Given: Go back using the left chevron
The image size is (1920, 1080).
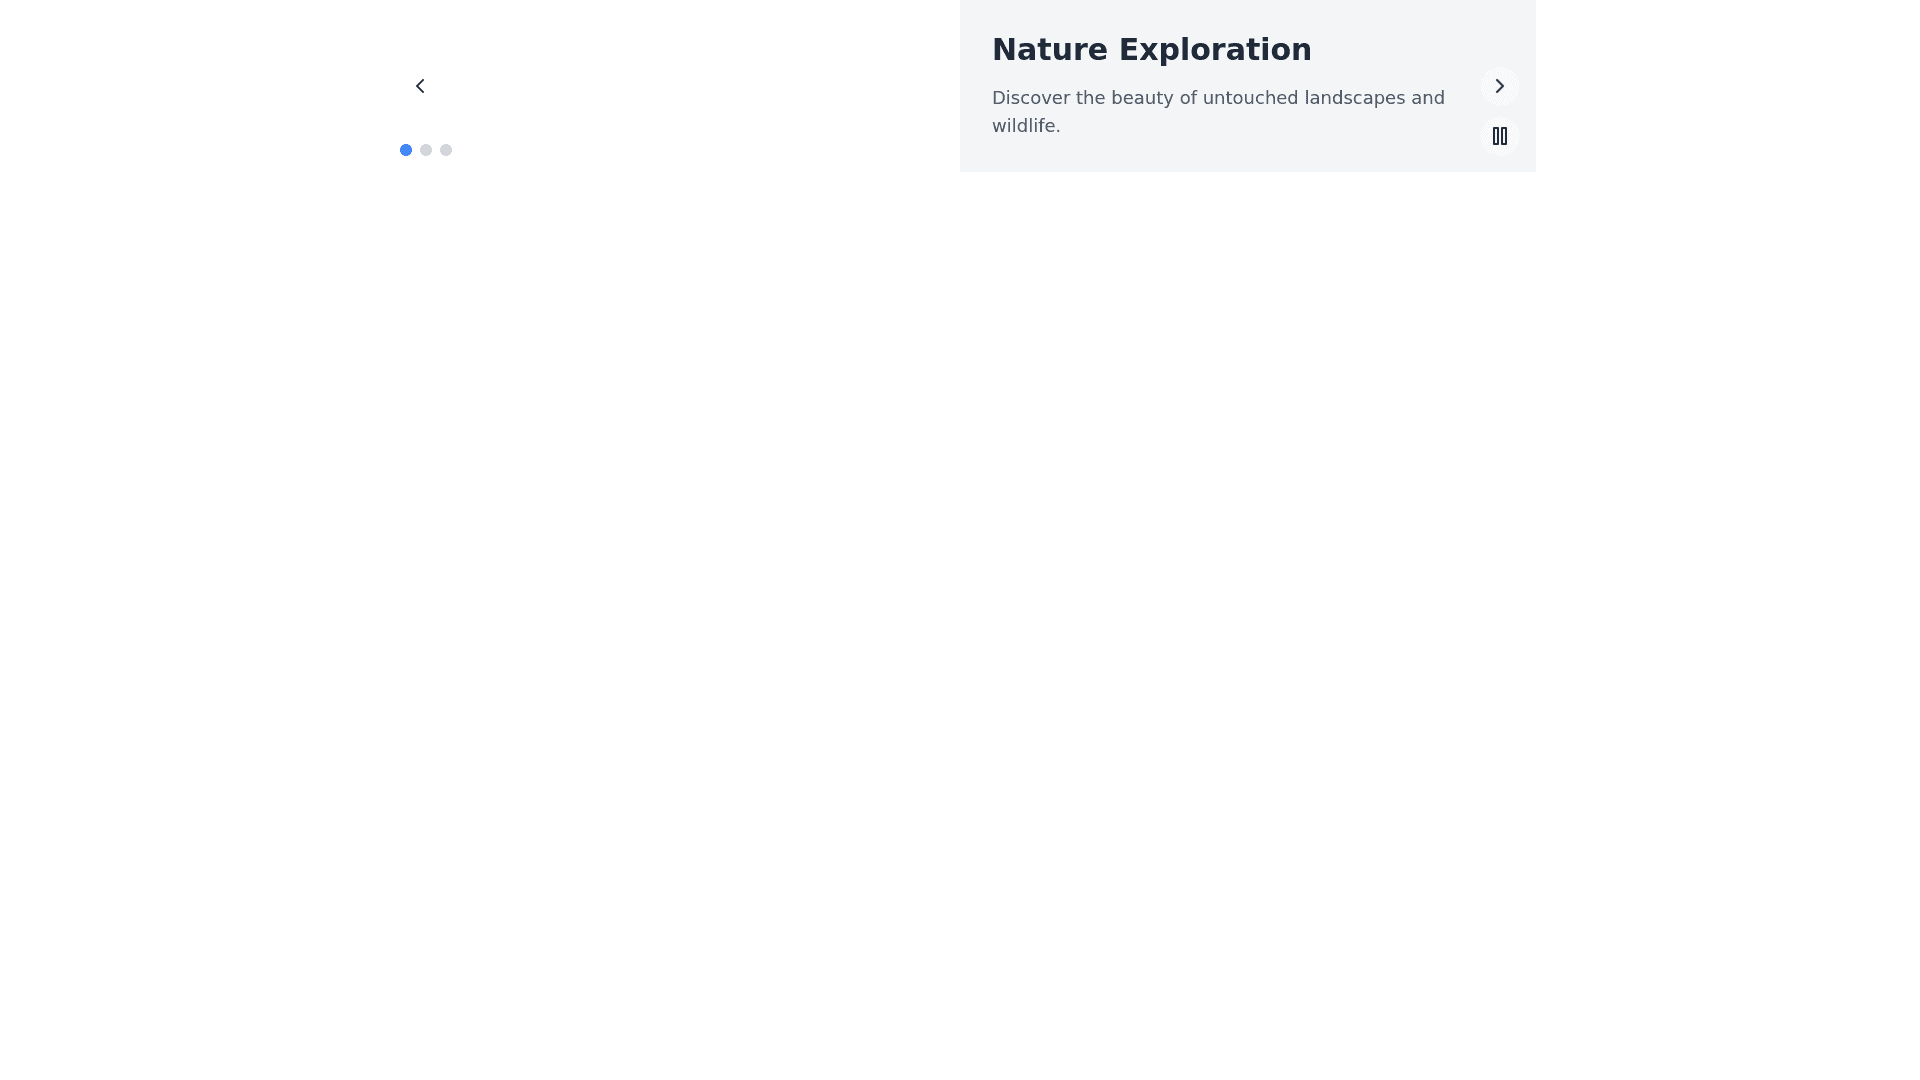Looking at the screenshot, I should [420, 86].
